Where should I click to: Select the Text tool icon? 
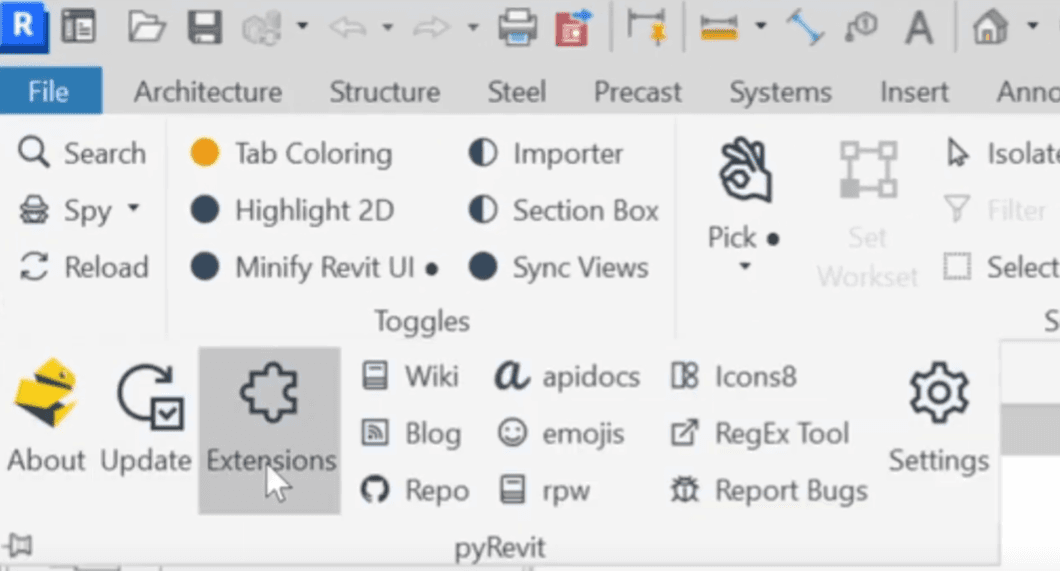click(x=919, y=28)
